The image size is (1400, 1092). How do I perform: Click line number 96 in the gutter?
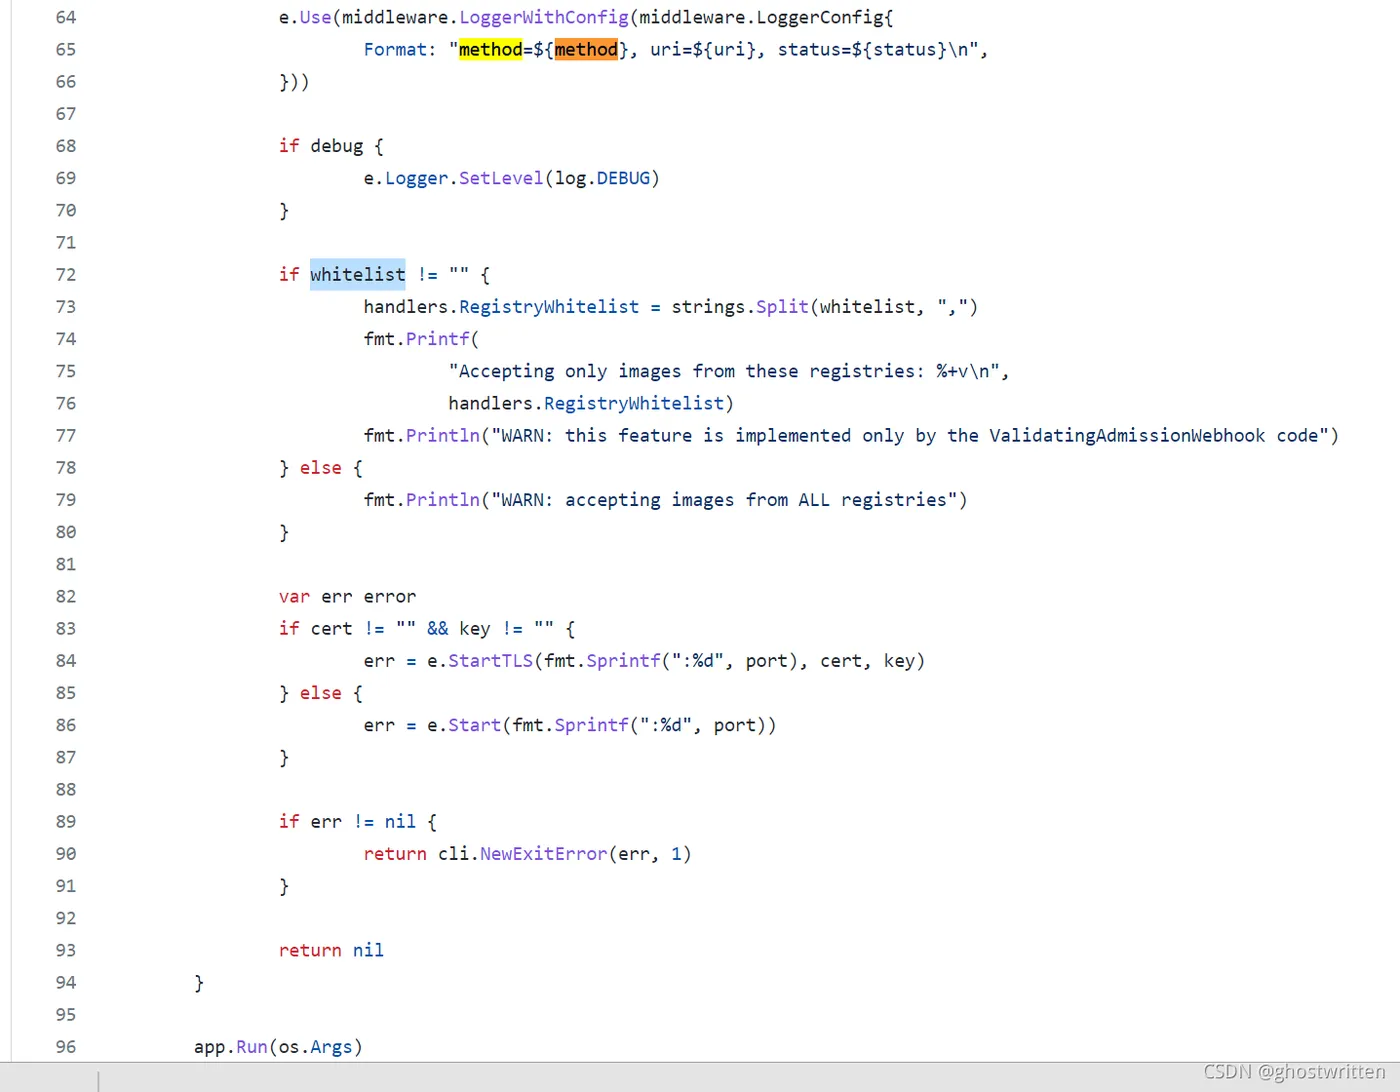pyautogui.click(x=66, y=1046)
